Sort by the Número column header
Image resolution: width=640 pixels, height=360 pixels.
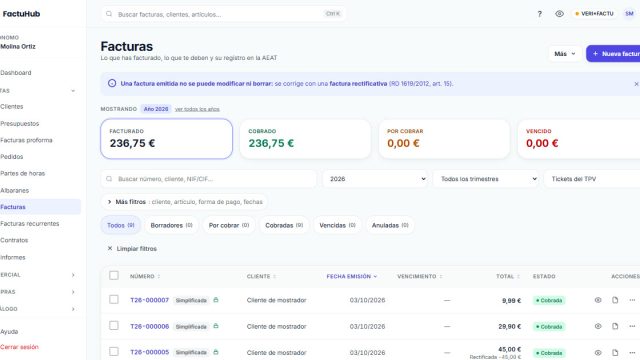pyautogui.click(x=145, y=276)
